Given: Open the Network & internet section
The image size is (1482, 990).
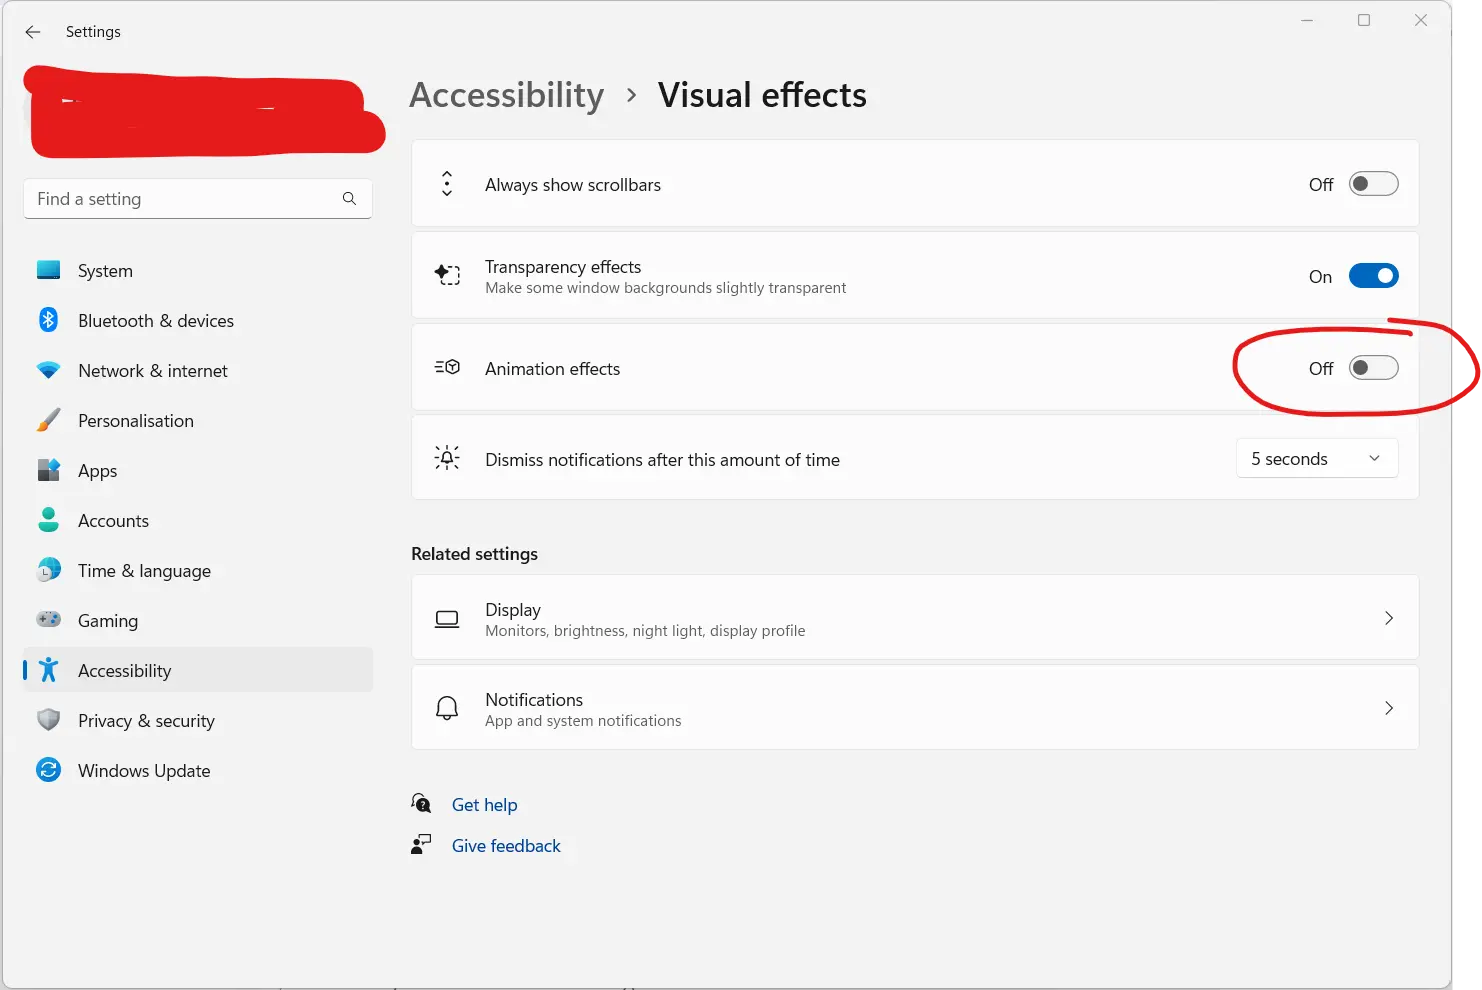Looking at the screenshot, I should pyautogui.click(x=198, y=370).
